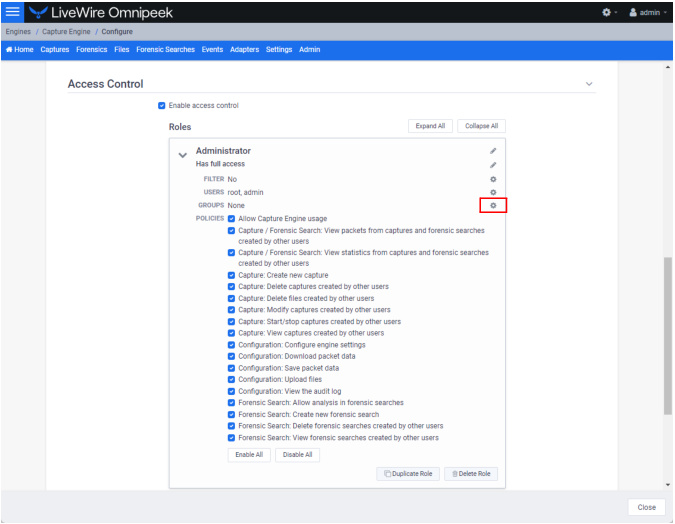Toggle Configuration: View the audit log
This screenshot has width=675, height=524.
point(231,391)
